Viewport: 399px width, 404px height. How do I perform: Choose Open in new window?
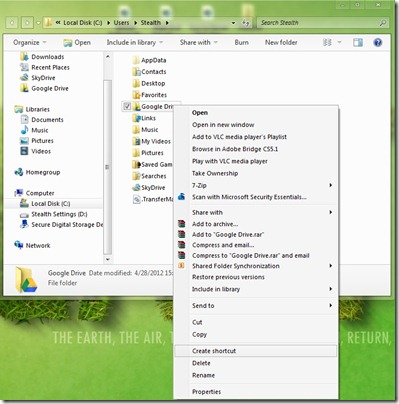(x=256, y=125)
